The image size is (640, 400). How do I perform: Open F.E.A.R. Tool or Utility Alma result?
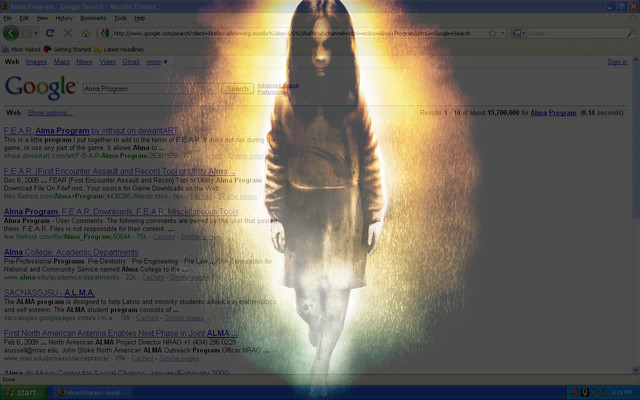tap(119, 171)
